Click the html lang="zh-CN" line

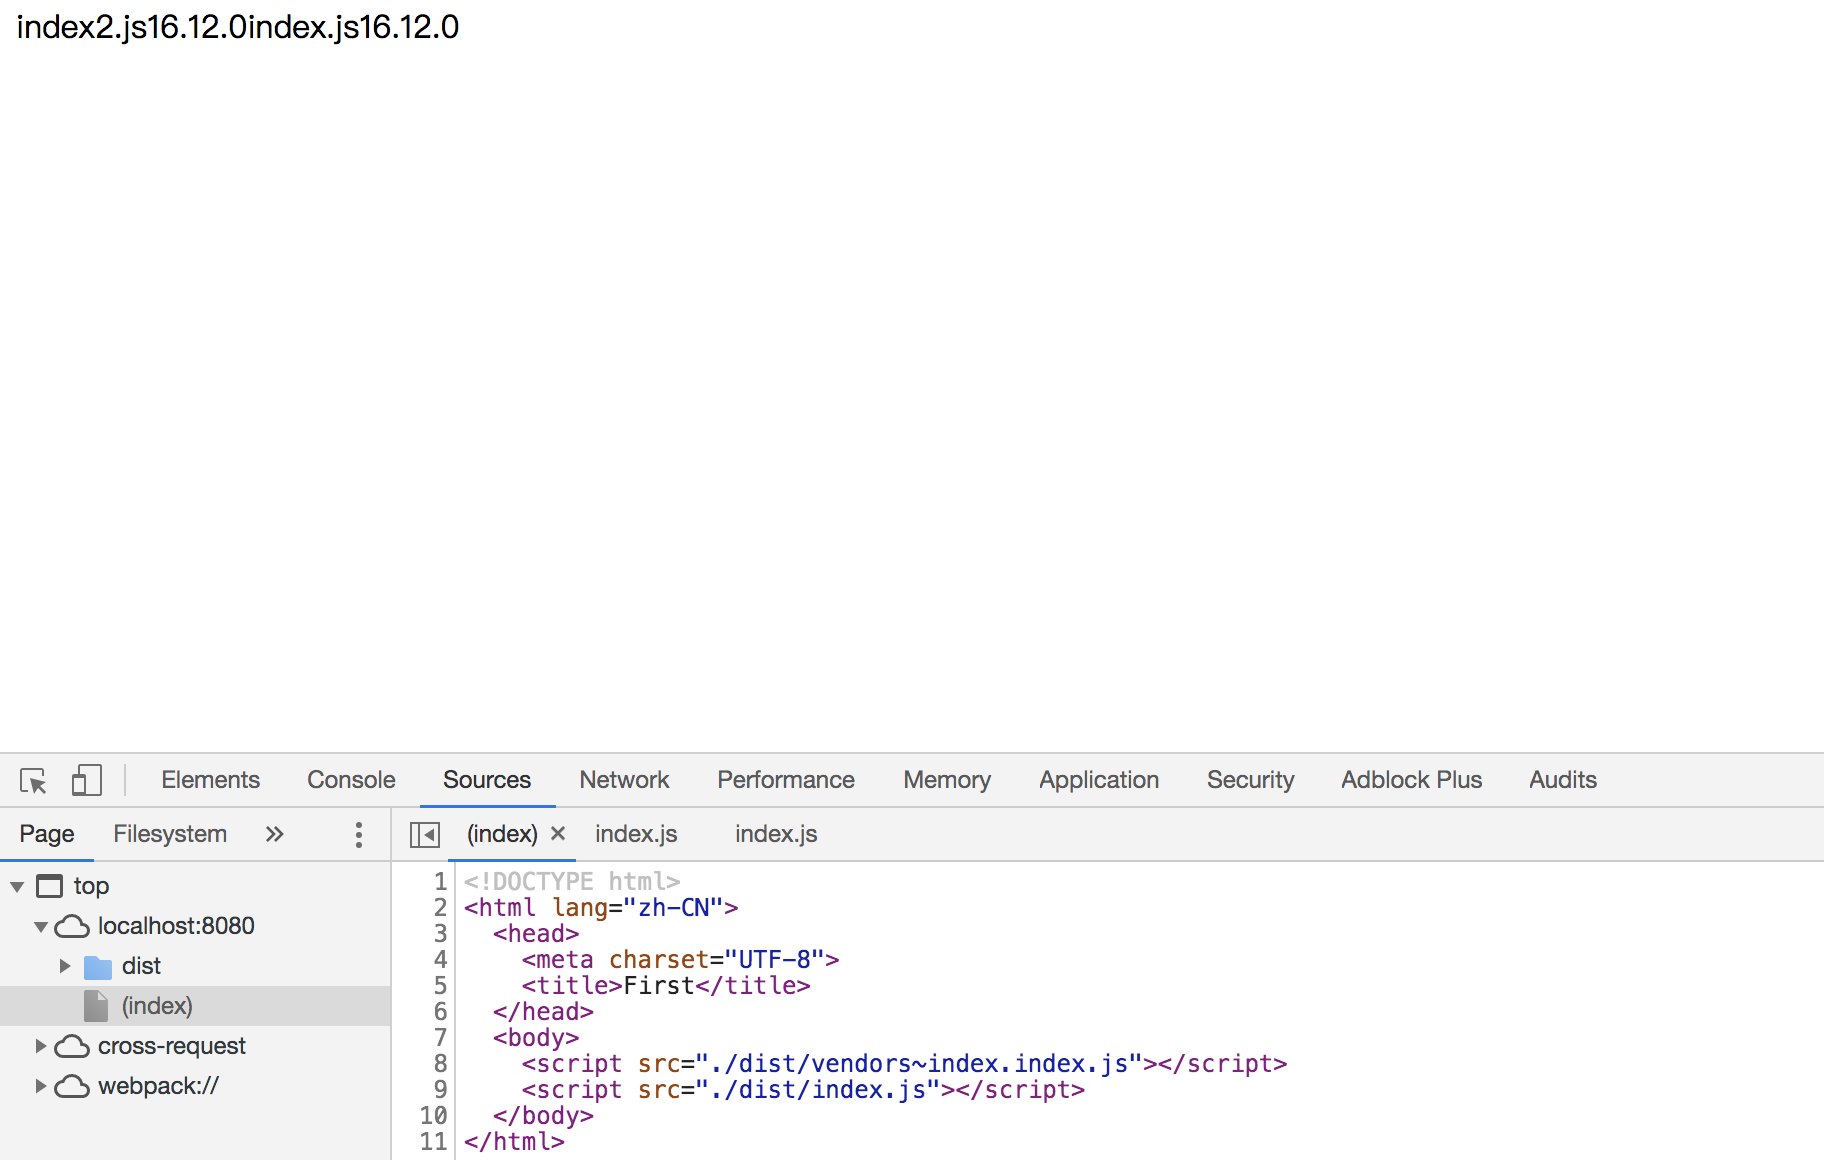click(x=601, y=908)
